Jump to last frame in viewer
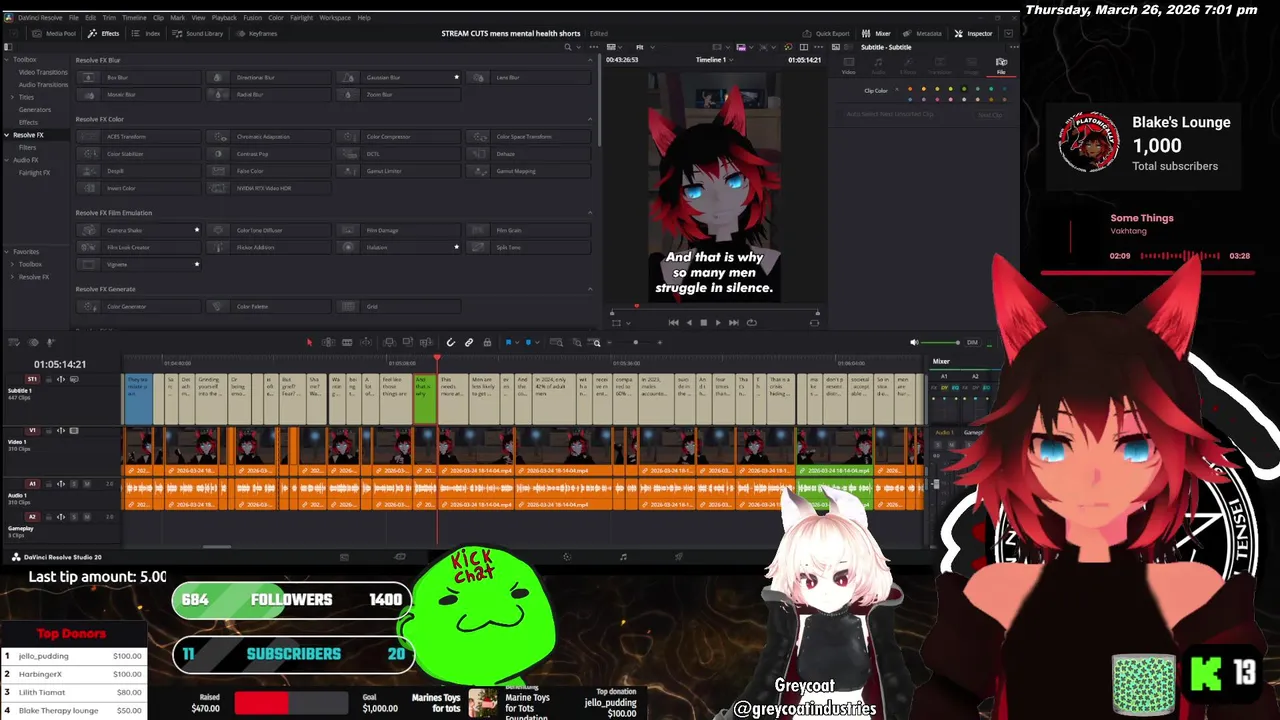 tap(733, 322)
